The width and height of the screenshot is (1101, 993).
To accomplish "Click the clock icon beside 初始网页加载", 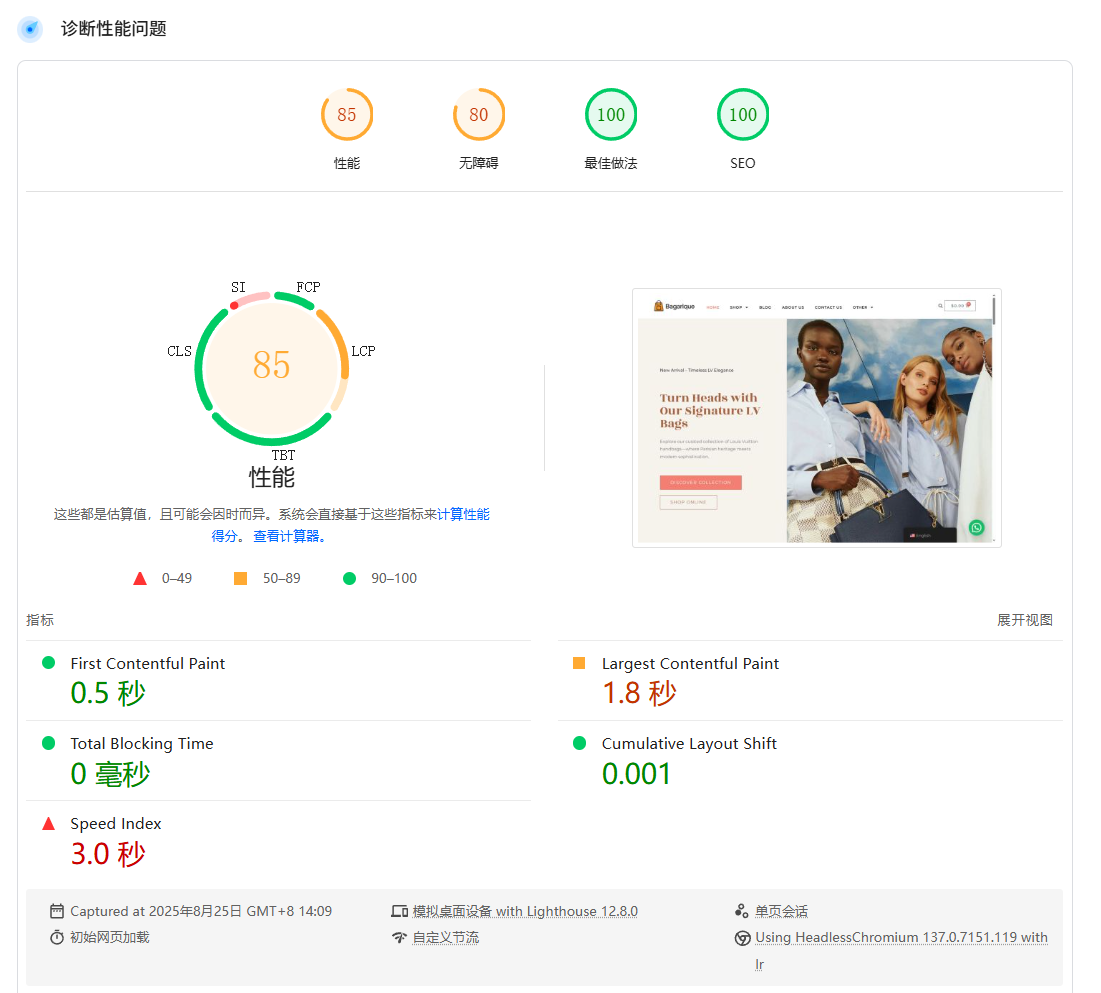I will 58,937.
